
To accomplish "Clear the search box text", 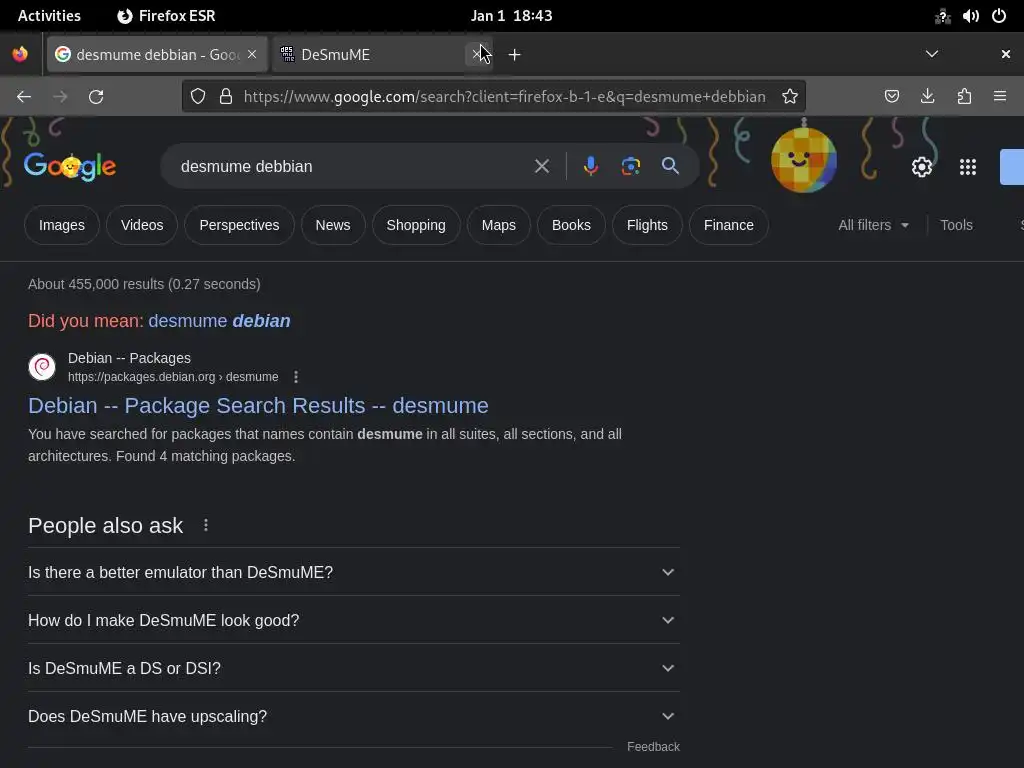I will pyautogui.click(x=541, y=166).
